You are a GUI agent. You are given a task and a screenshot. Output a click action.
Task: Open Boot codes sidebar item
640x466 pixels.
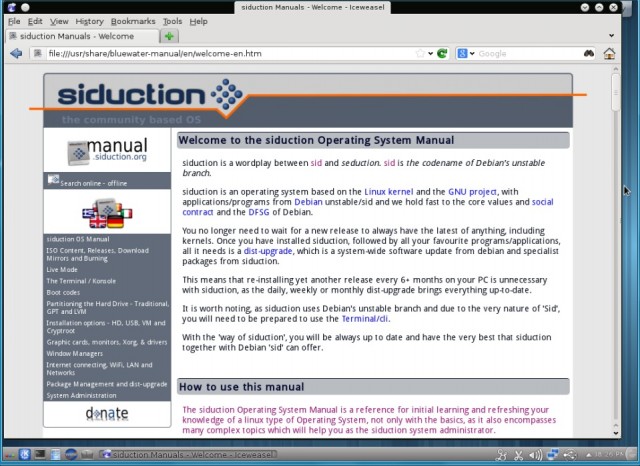[x=63, y=293]
